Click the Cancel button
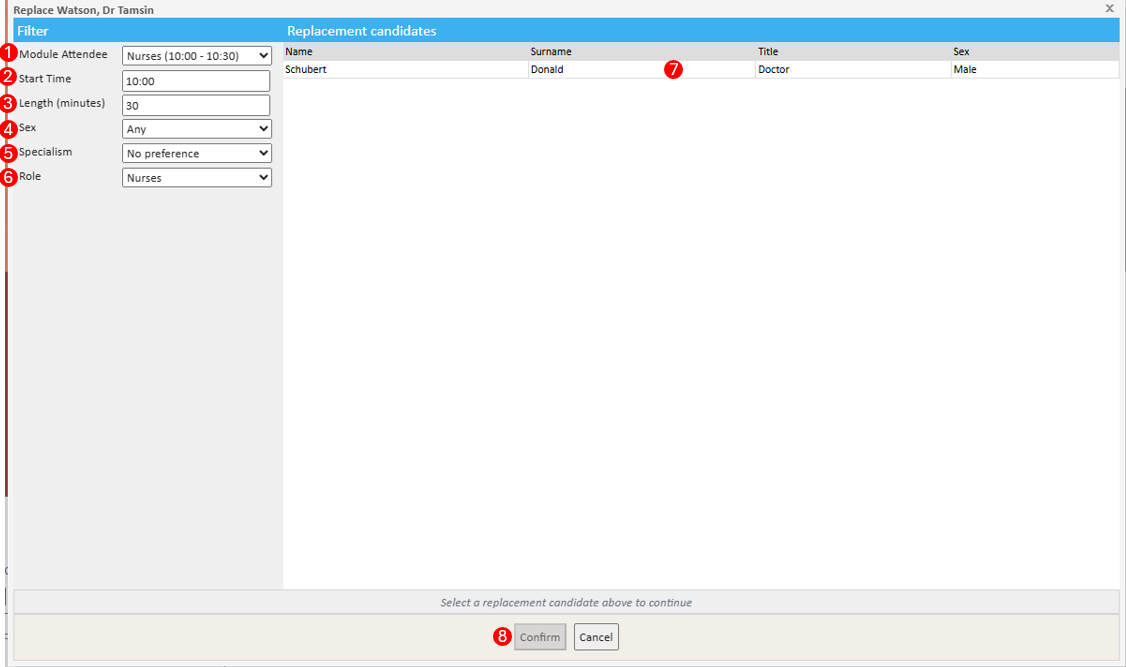Viewport: 1126px width, 667px height. pyautogui.click(x=596, y=637)
